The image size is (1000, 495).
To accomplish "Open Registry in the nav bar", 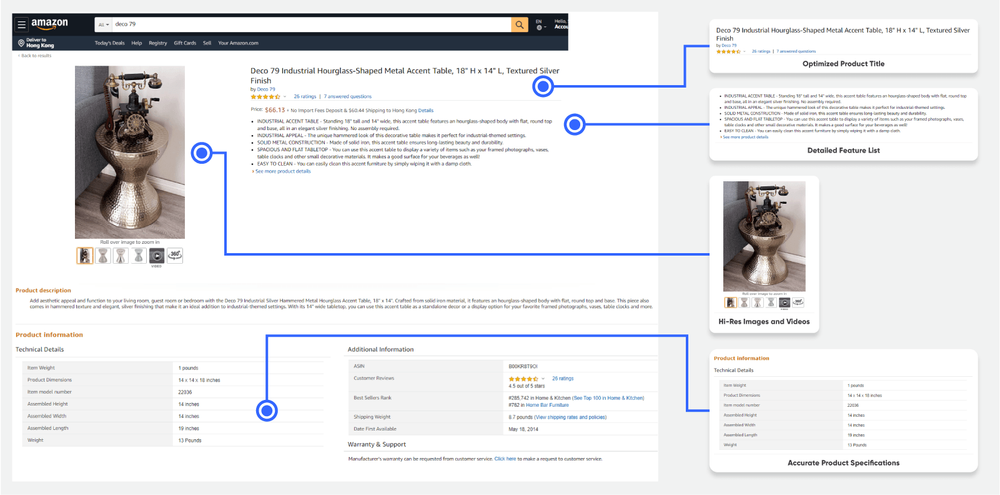I will pos(158,43).
